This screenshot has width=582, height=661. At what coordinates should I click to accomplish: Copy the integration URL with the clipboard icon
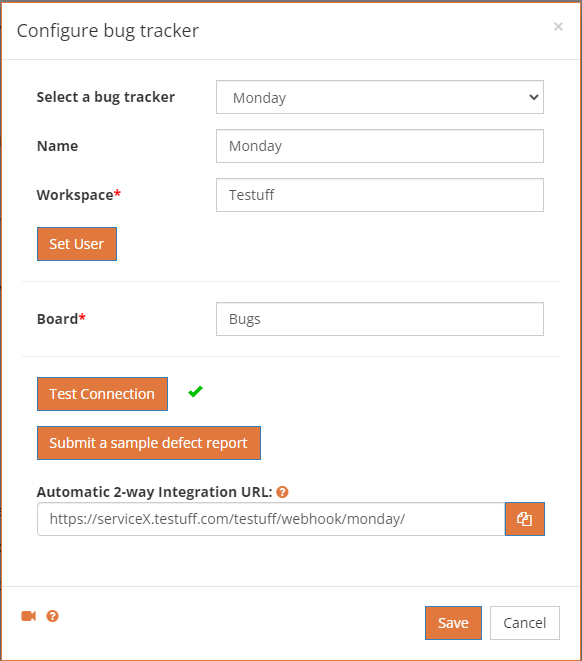coord(525,519)
